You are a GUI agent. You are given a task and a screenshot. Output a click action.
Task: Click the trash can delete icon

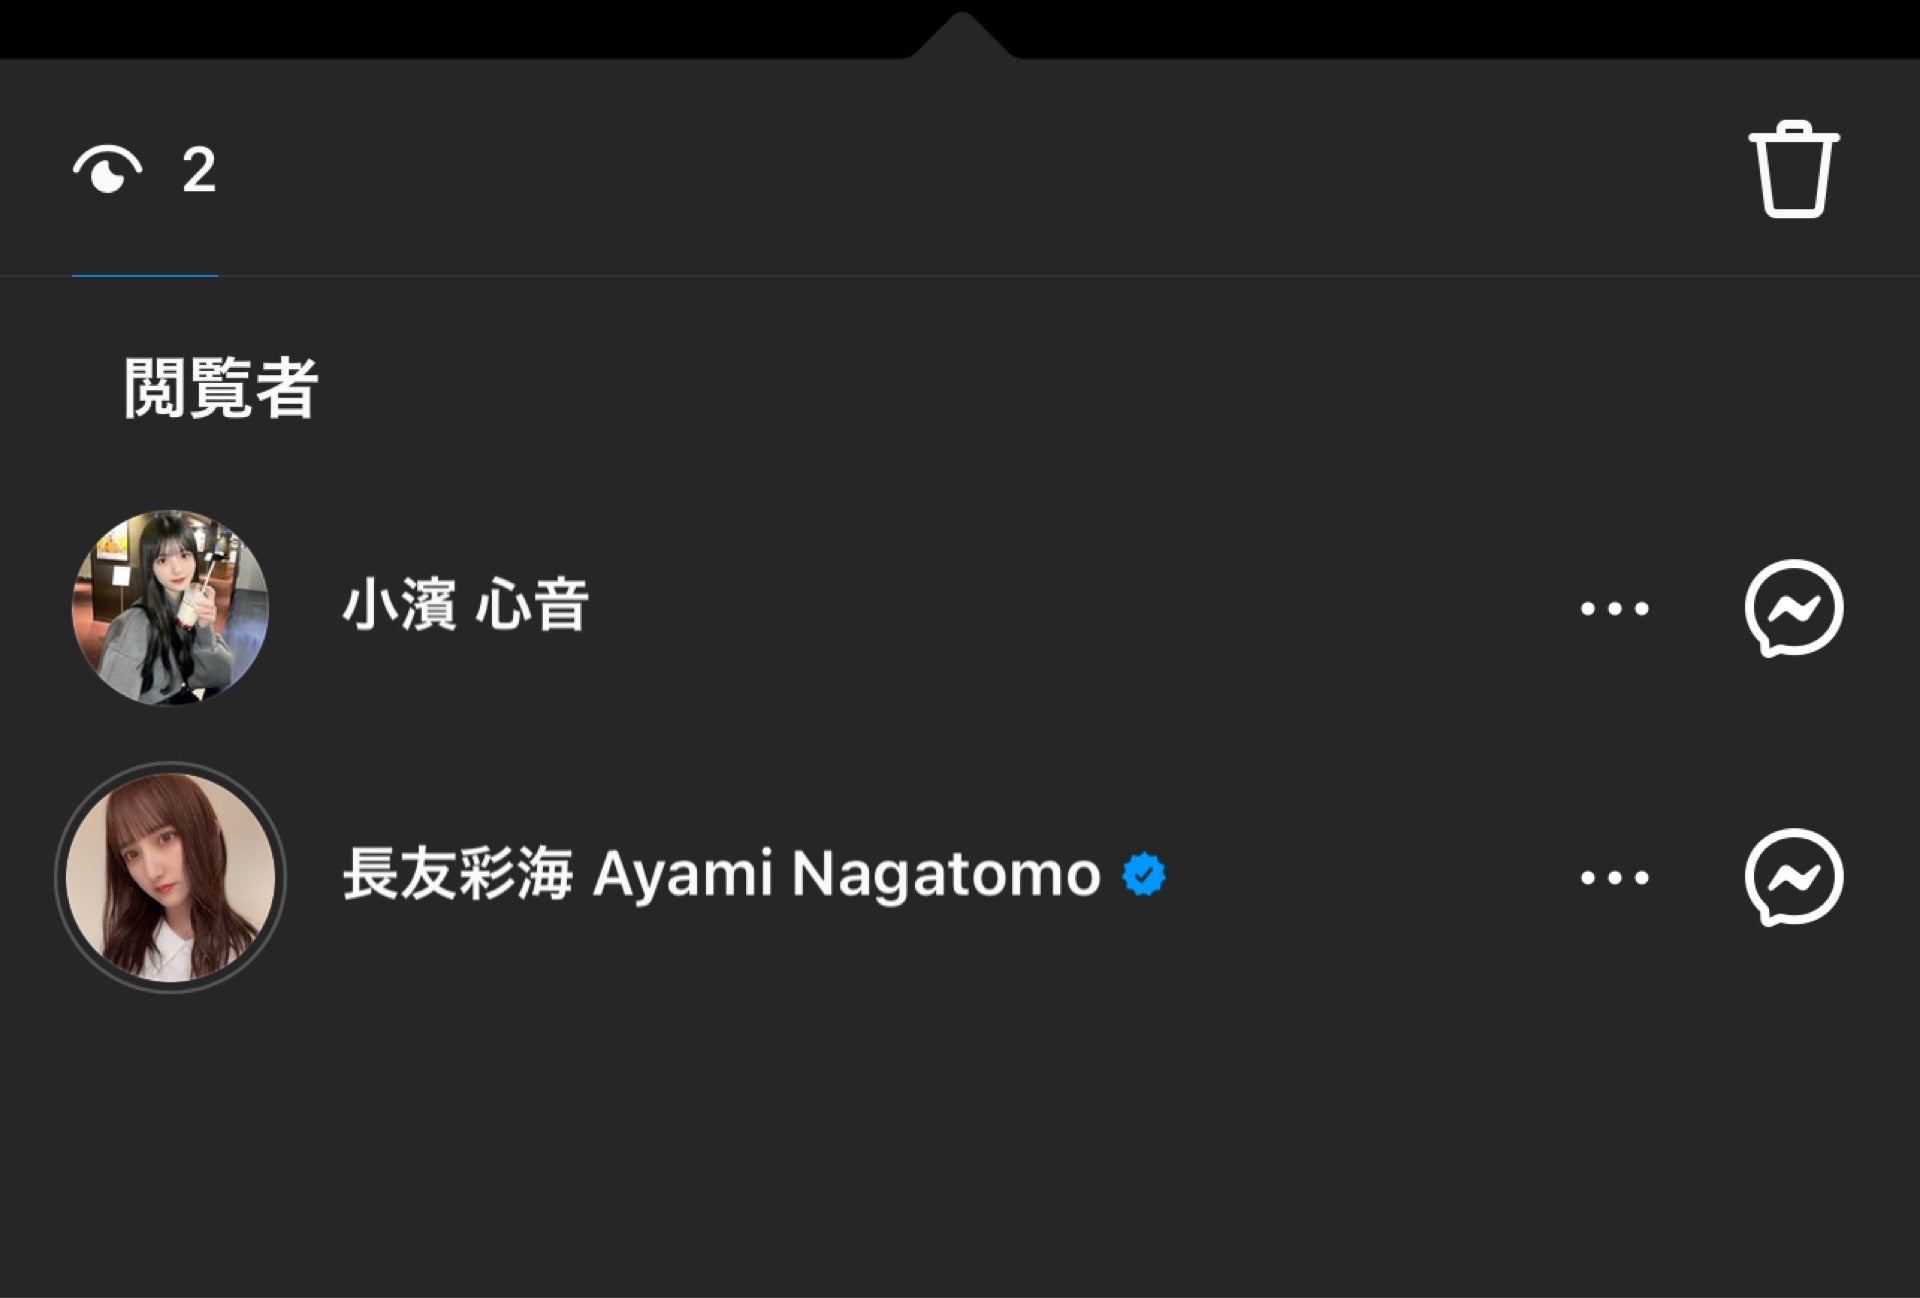click(1794, 169)
